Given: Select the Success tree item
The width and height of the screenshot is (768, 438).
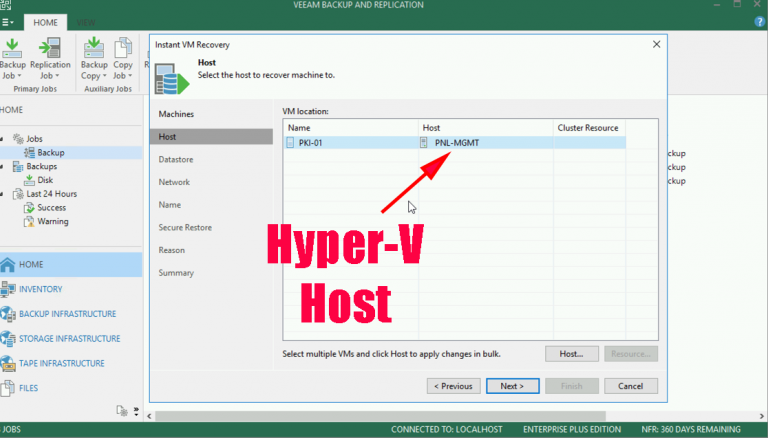Looking at the screenshot, I should point(51,207).
